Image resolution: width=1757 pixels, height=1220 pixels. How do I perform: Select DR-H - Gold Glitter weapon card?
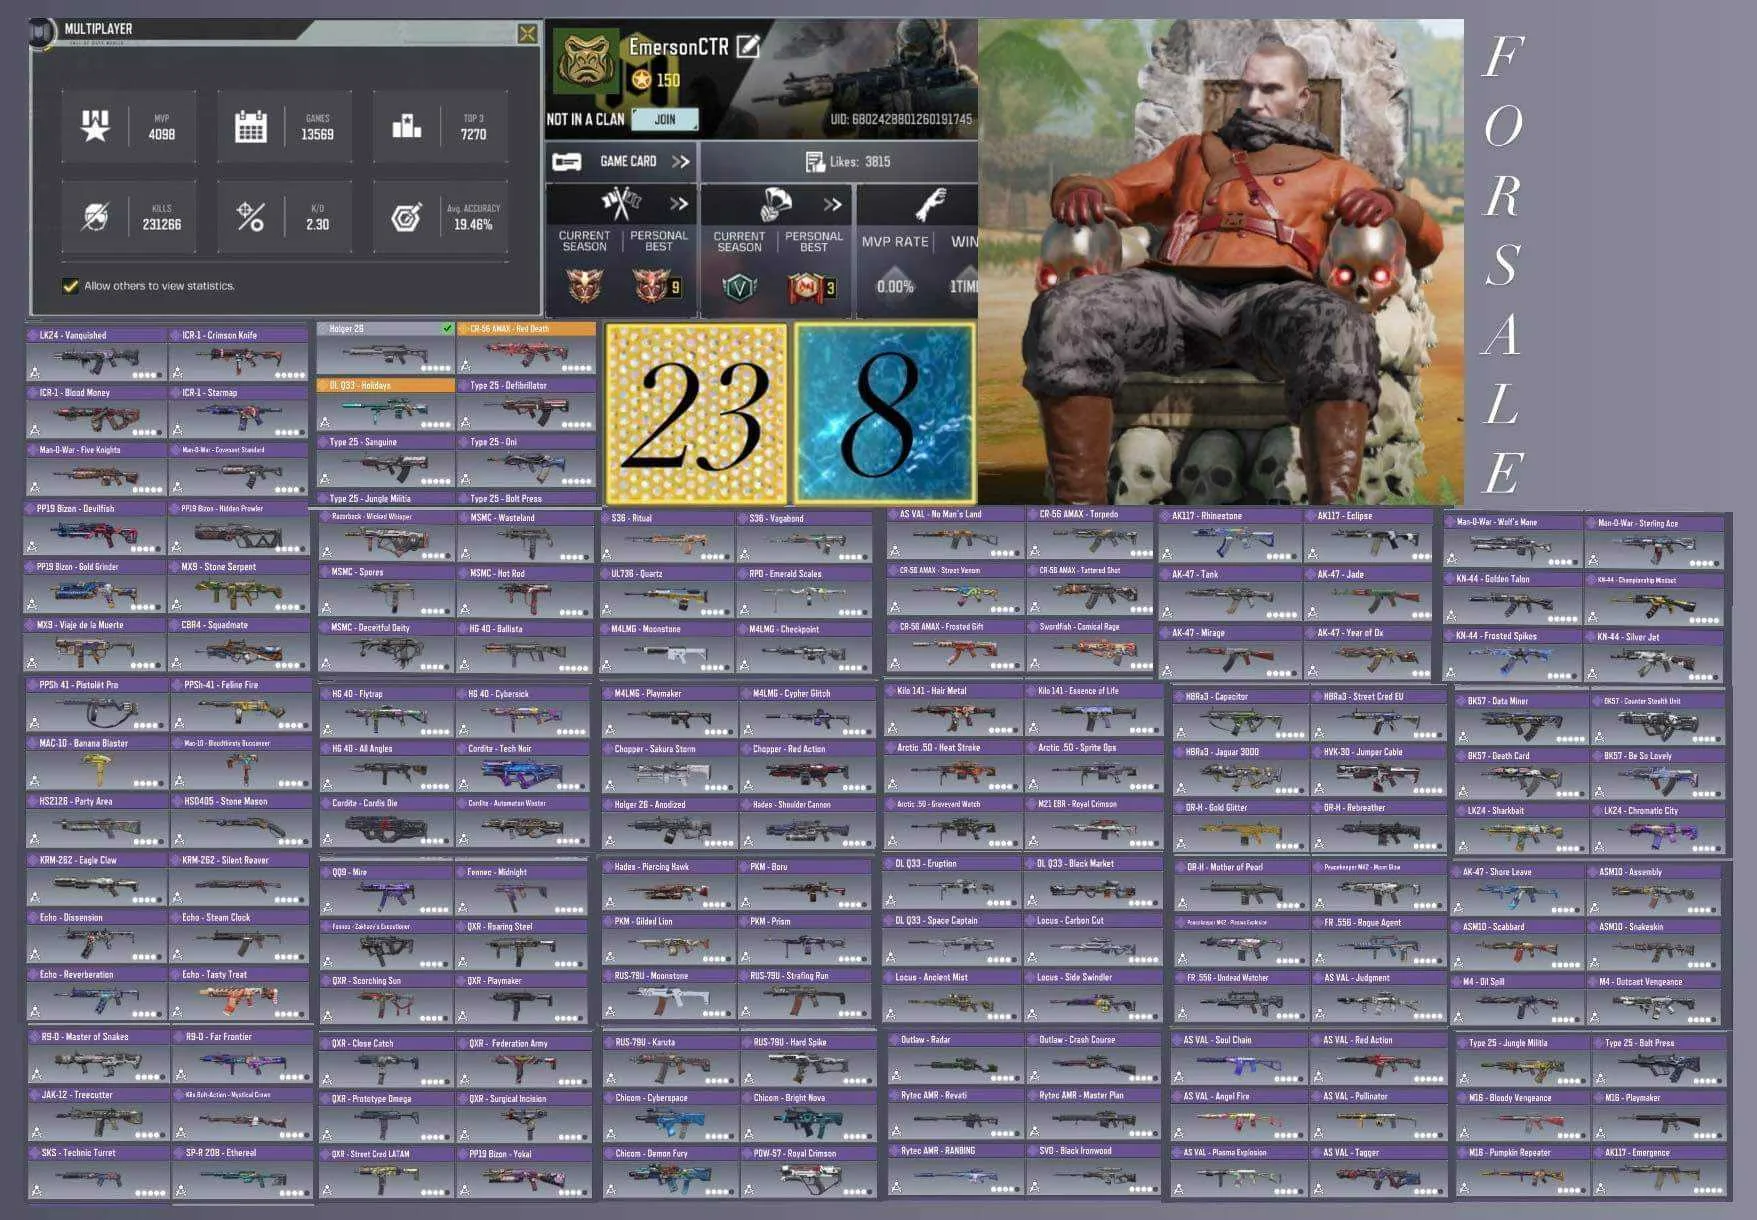pos(1241,827)
